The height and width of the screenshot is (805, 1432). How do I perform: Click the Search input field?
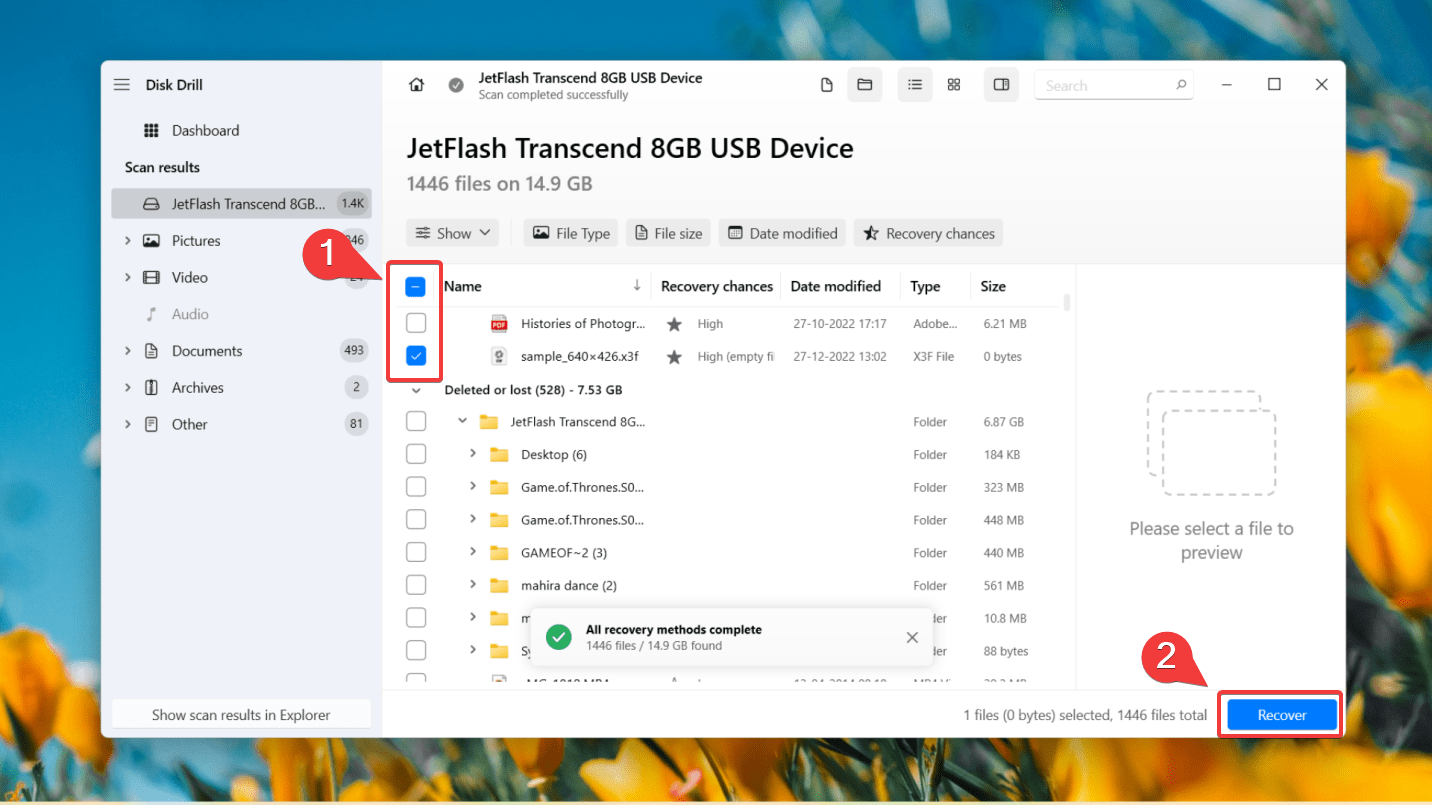[x=1105, y=86]
